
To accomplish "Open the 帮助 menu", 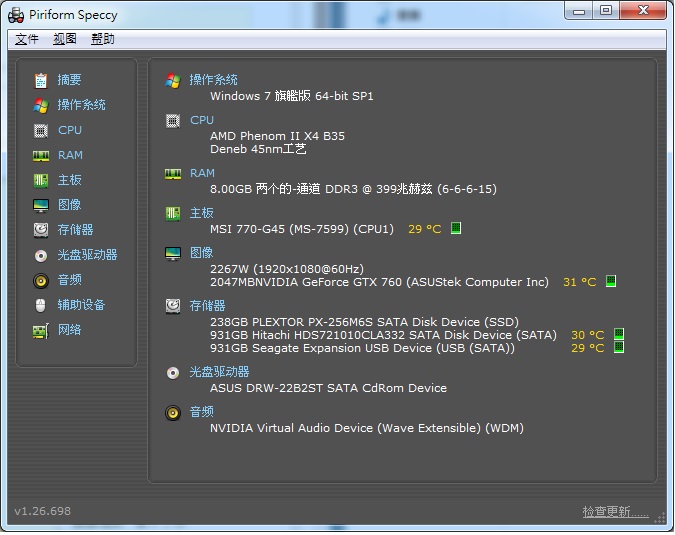I will click(x=102, y=39).
